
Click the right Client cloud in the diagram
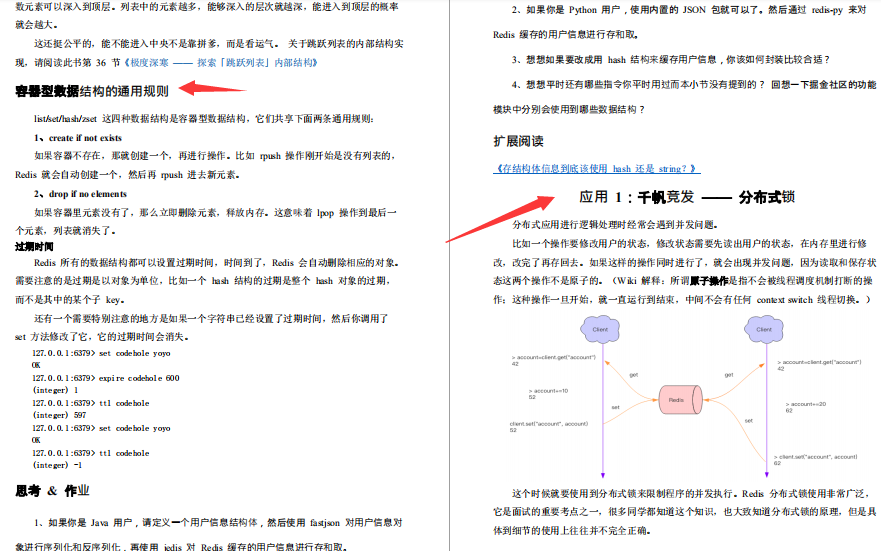[764, 329]
